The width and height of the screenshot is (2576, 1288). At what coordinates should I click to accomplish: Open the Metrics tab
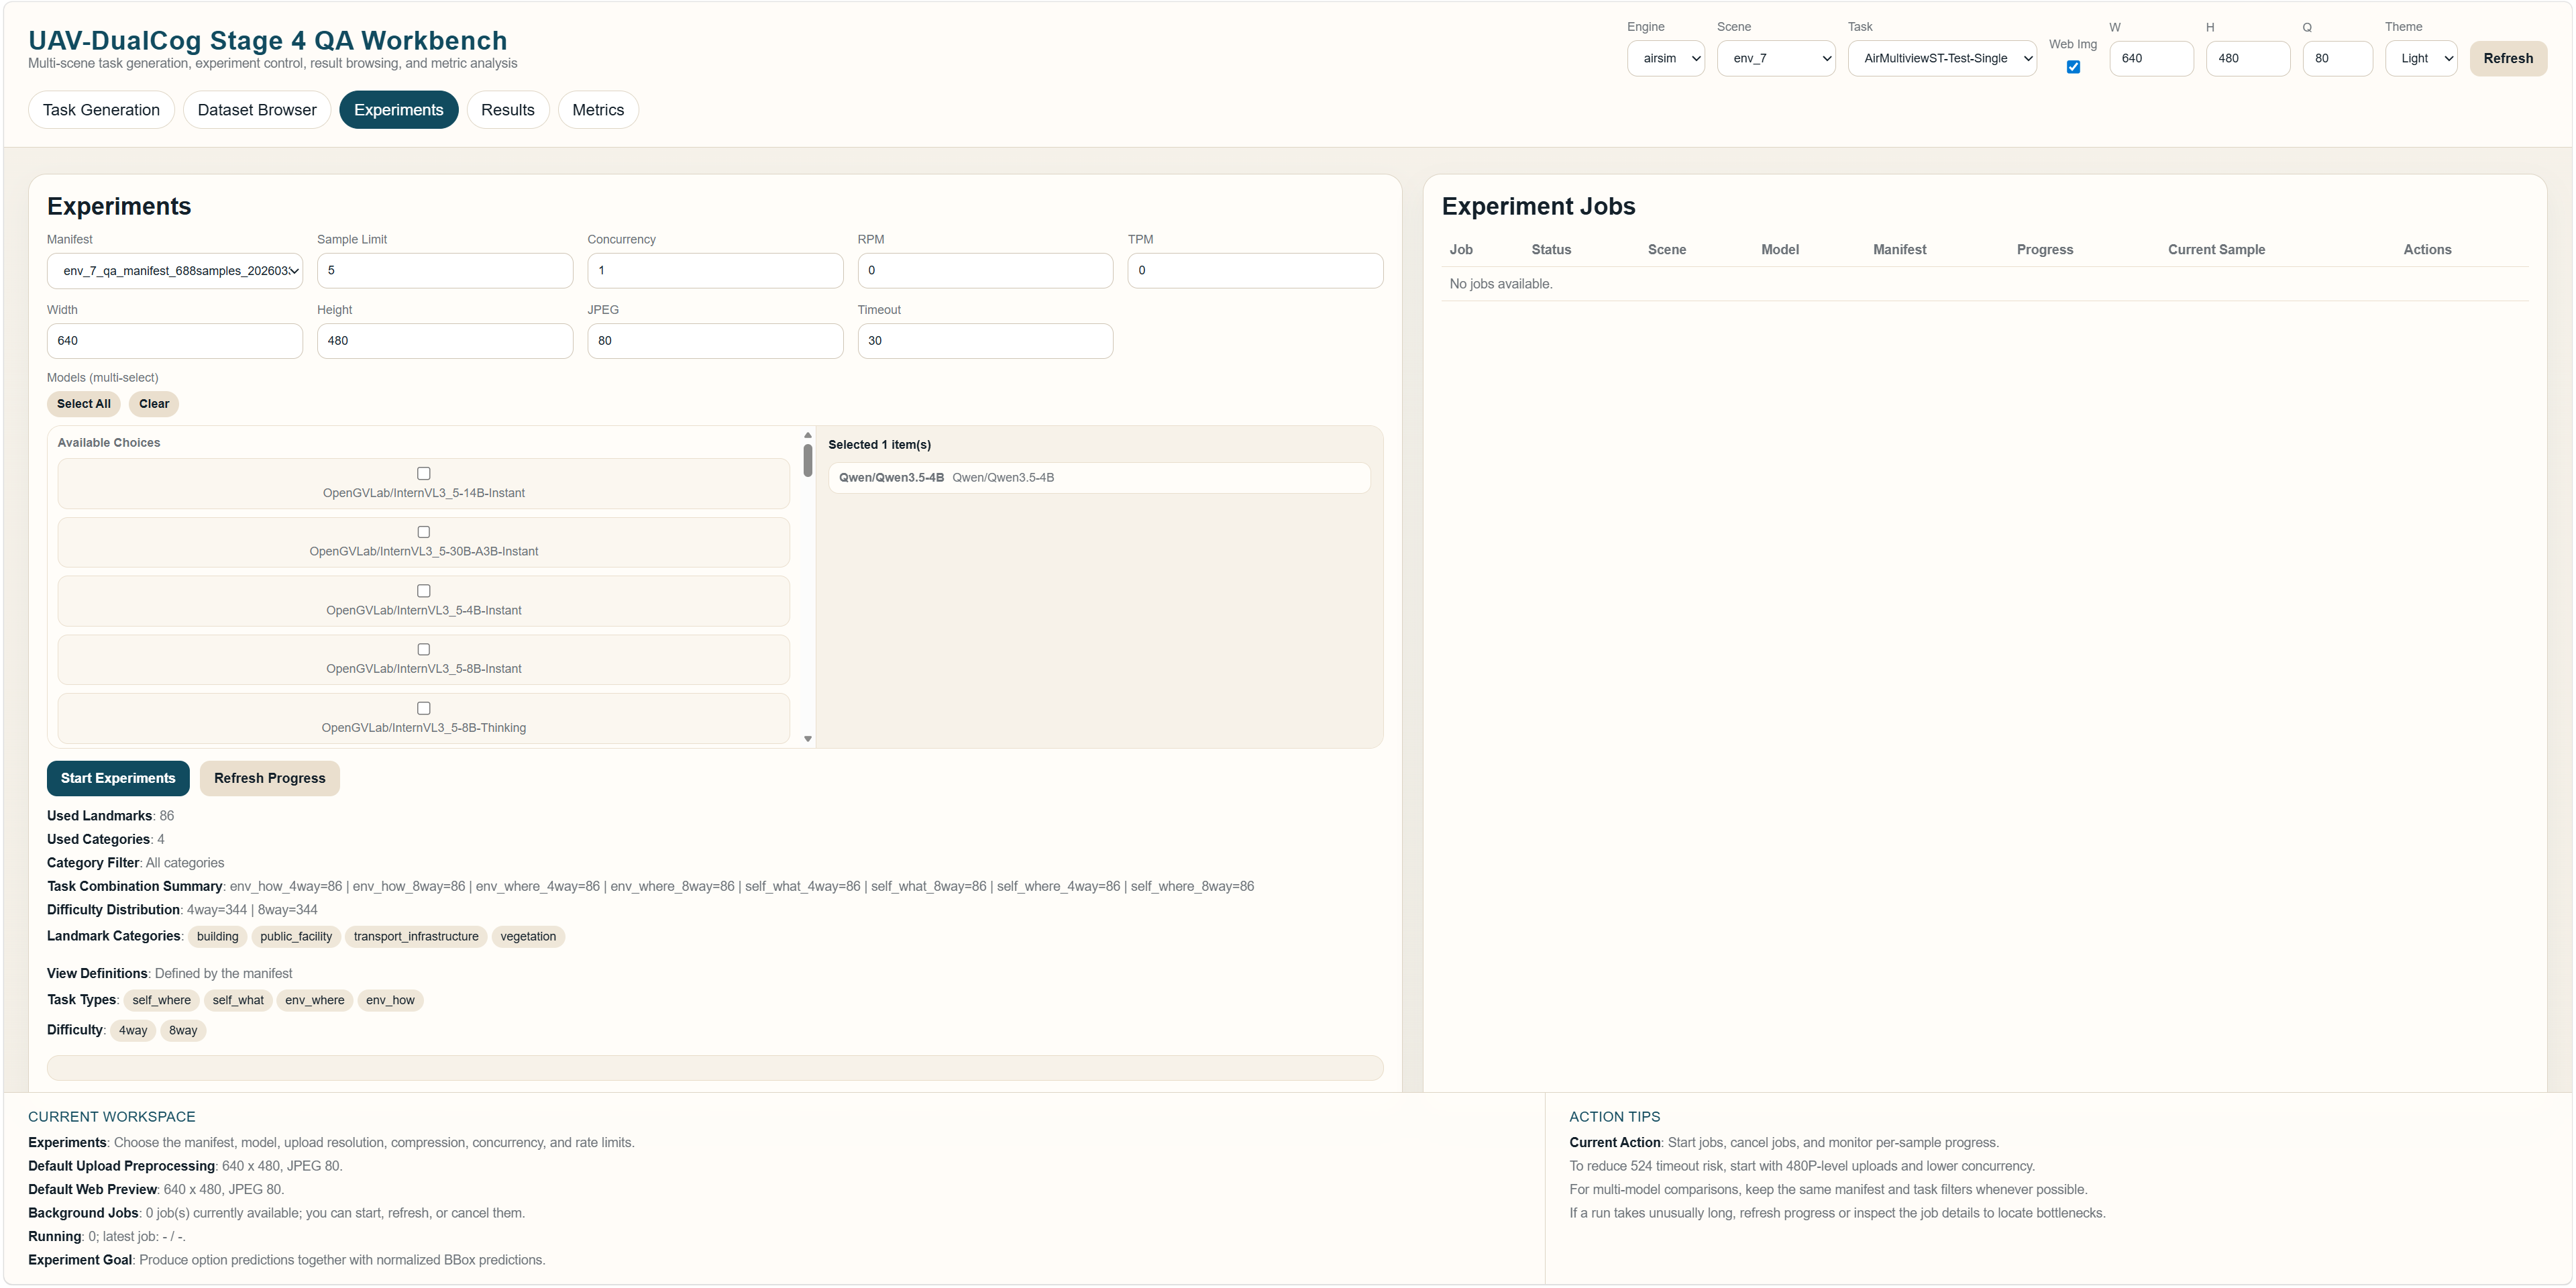click(x=598, y=109)
